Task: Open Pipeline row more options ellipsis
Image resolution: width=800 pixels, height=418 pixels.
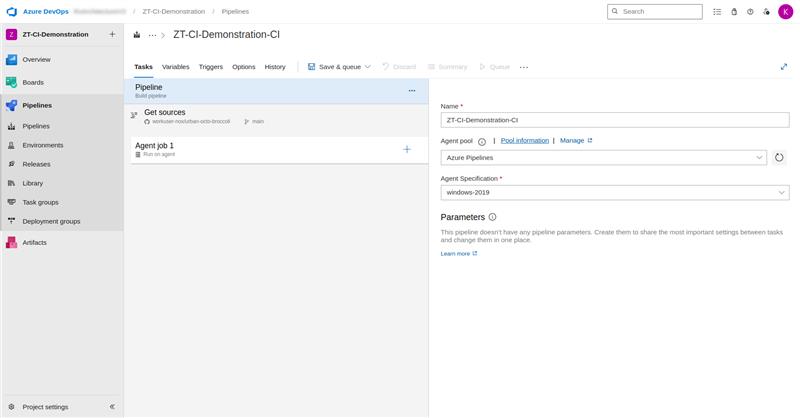Action: (x=412, y=91)
